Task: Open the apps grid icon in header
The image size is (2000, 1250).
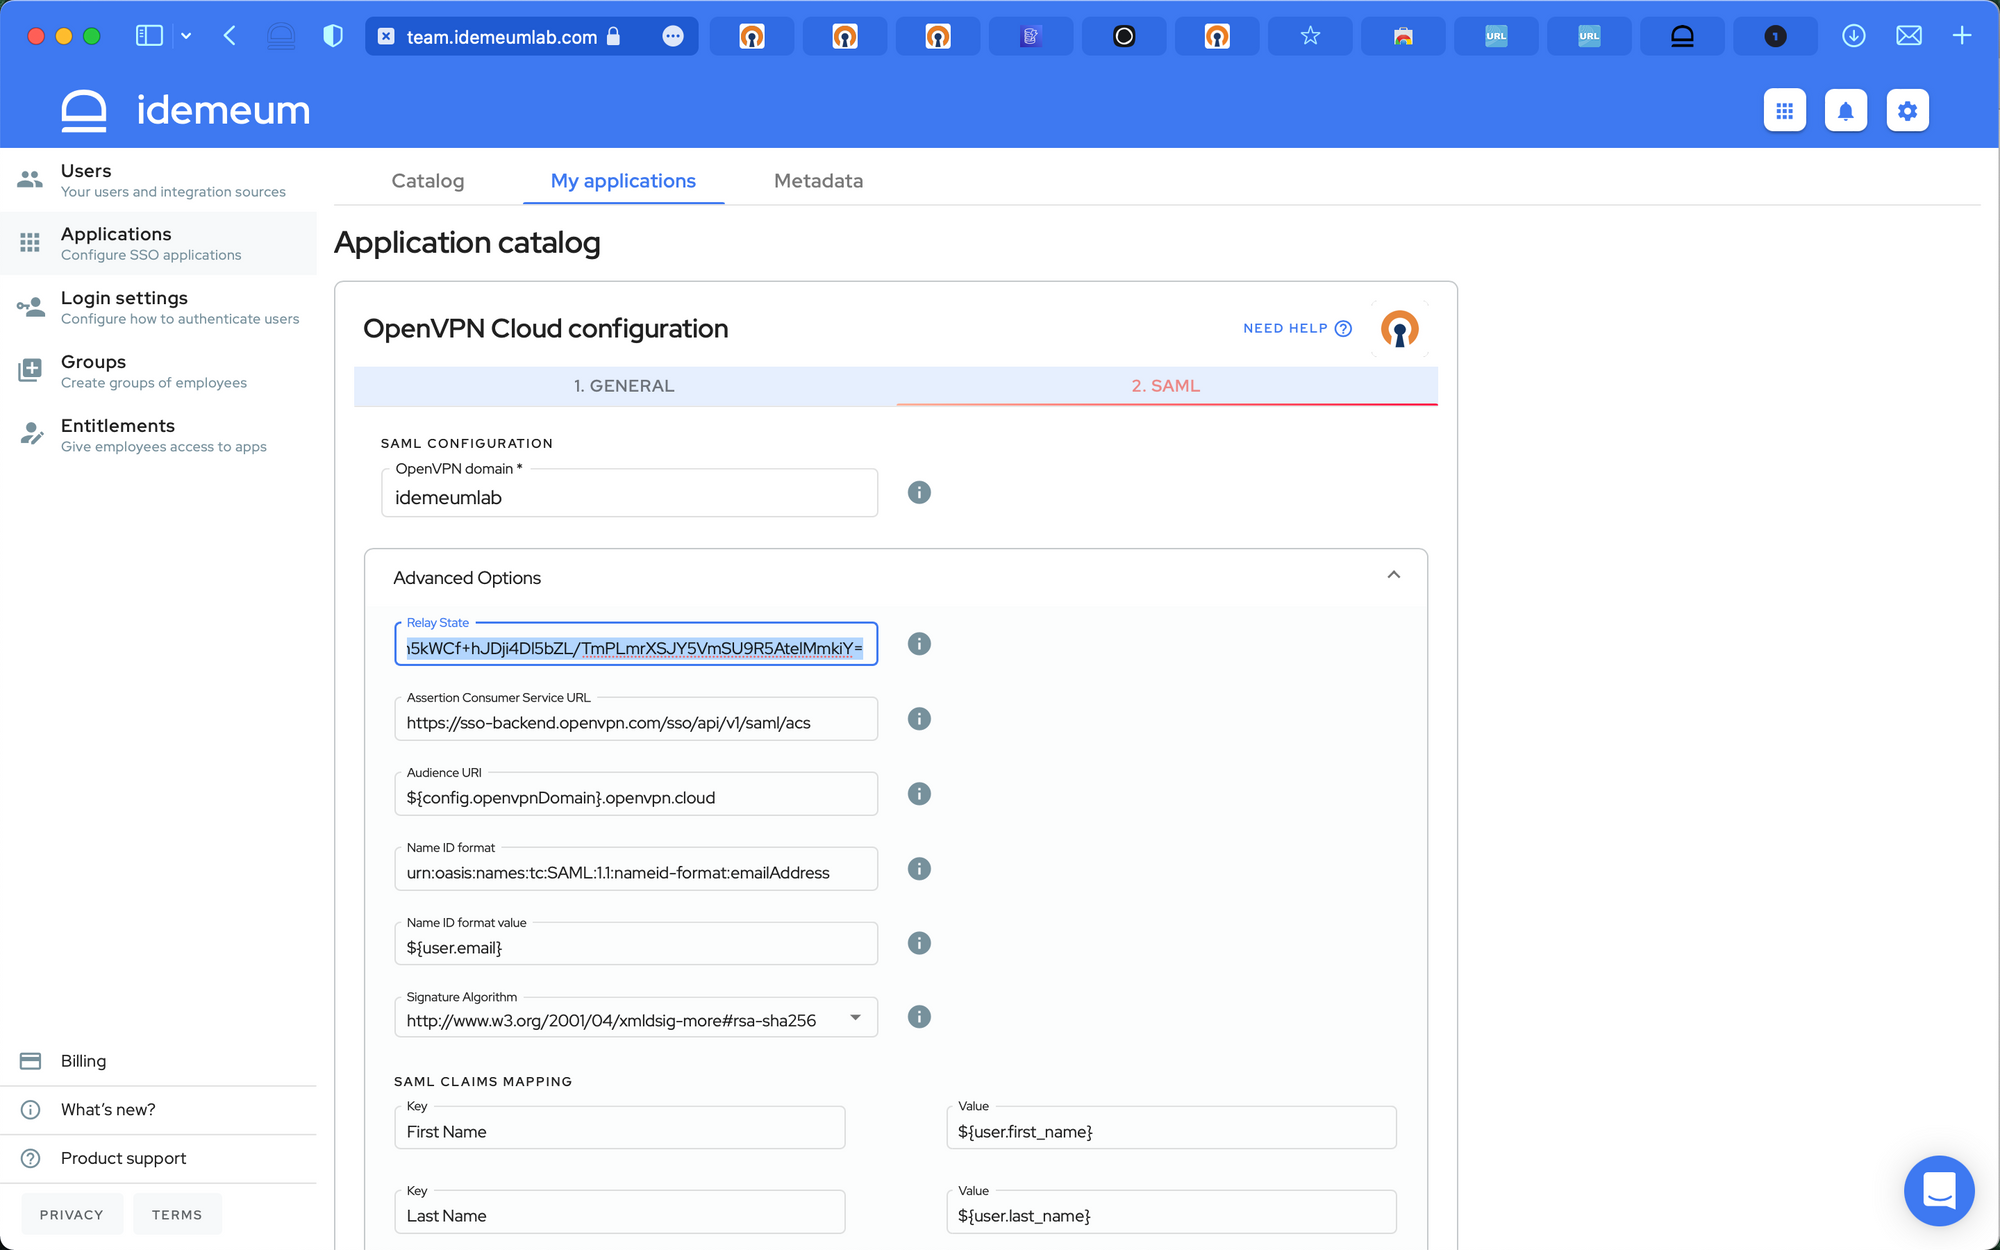Action: [x=1784, y=111]
